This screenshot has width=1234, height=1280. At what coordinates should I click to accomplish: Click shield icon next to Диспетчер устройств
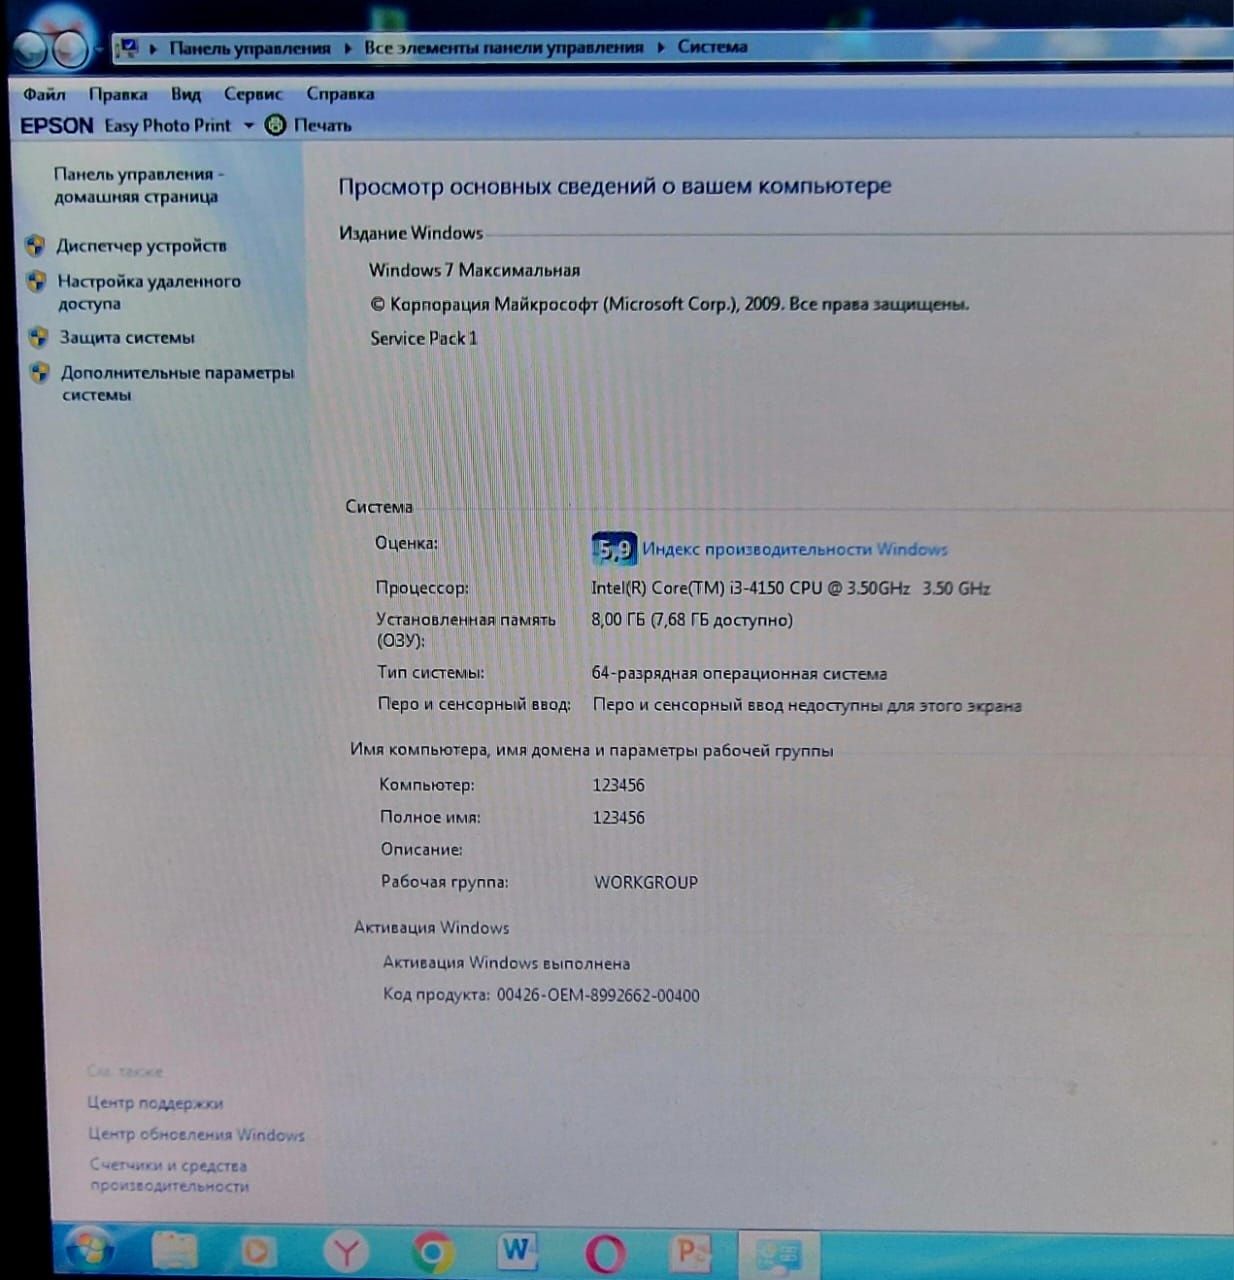[35, 246]
